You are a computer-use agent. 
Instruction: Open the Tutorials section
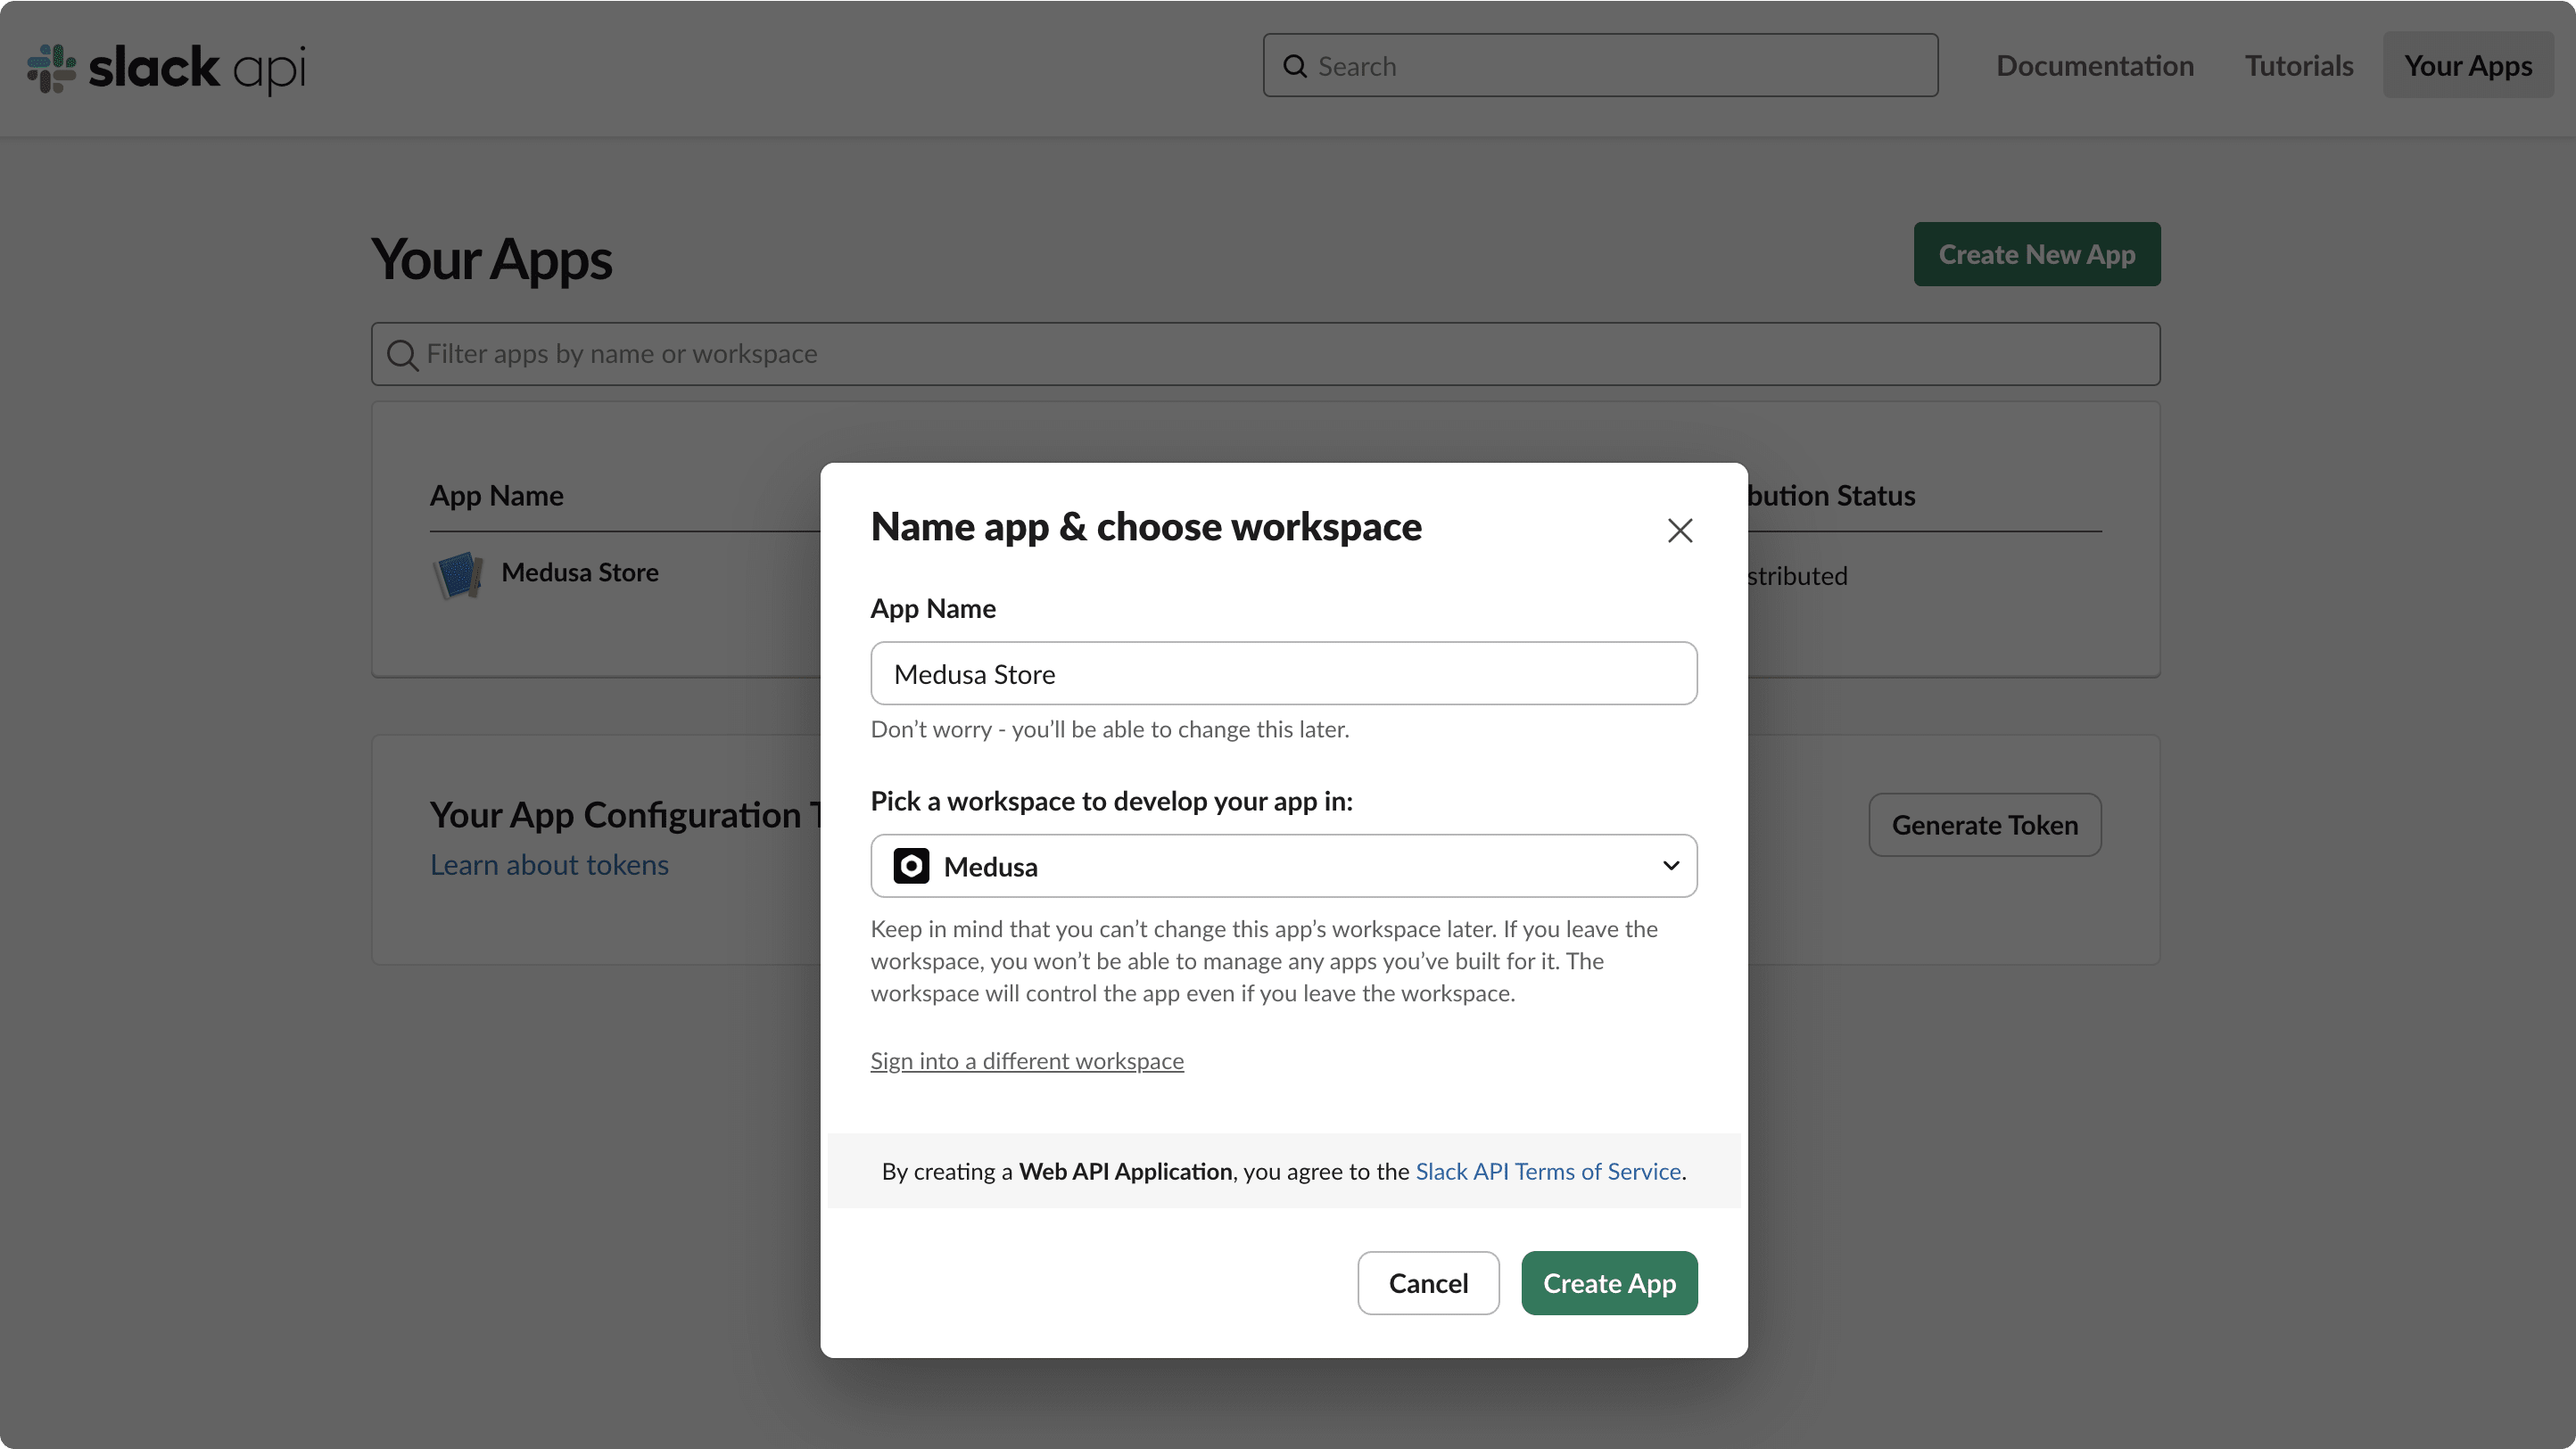tap(2299, 65)
